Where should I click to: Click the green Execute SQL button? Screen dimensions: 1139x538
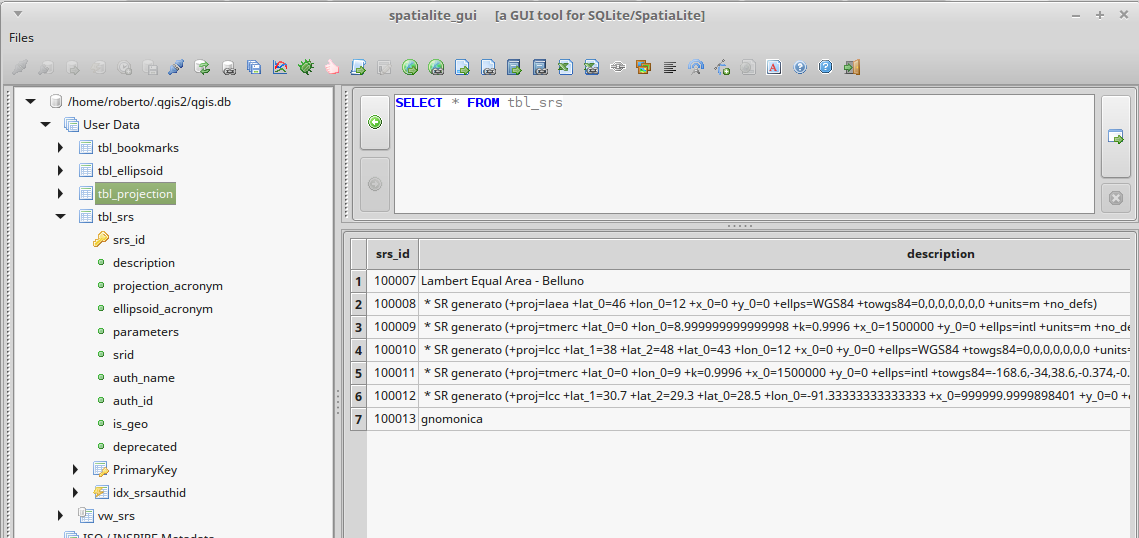(375, 123)
